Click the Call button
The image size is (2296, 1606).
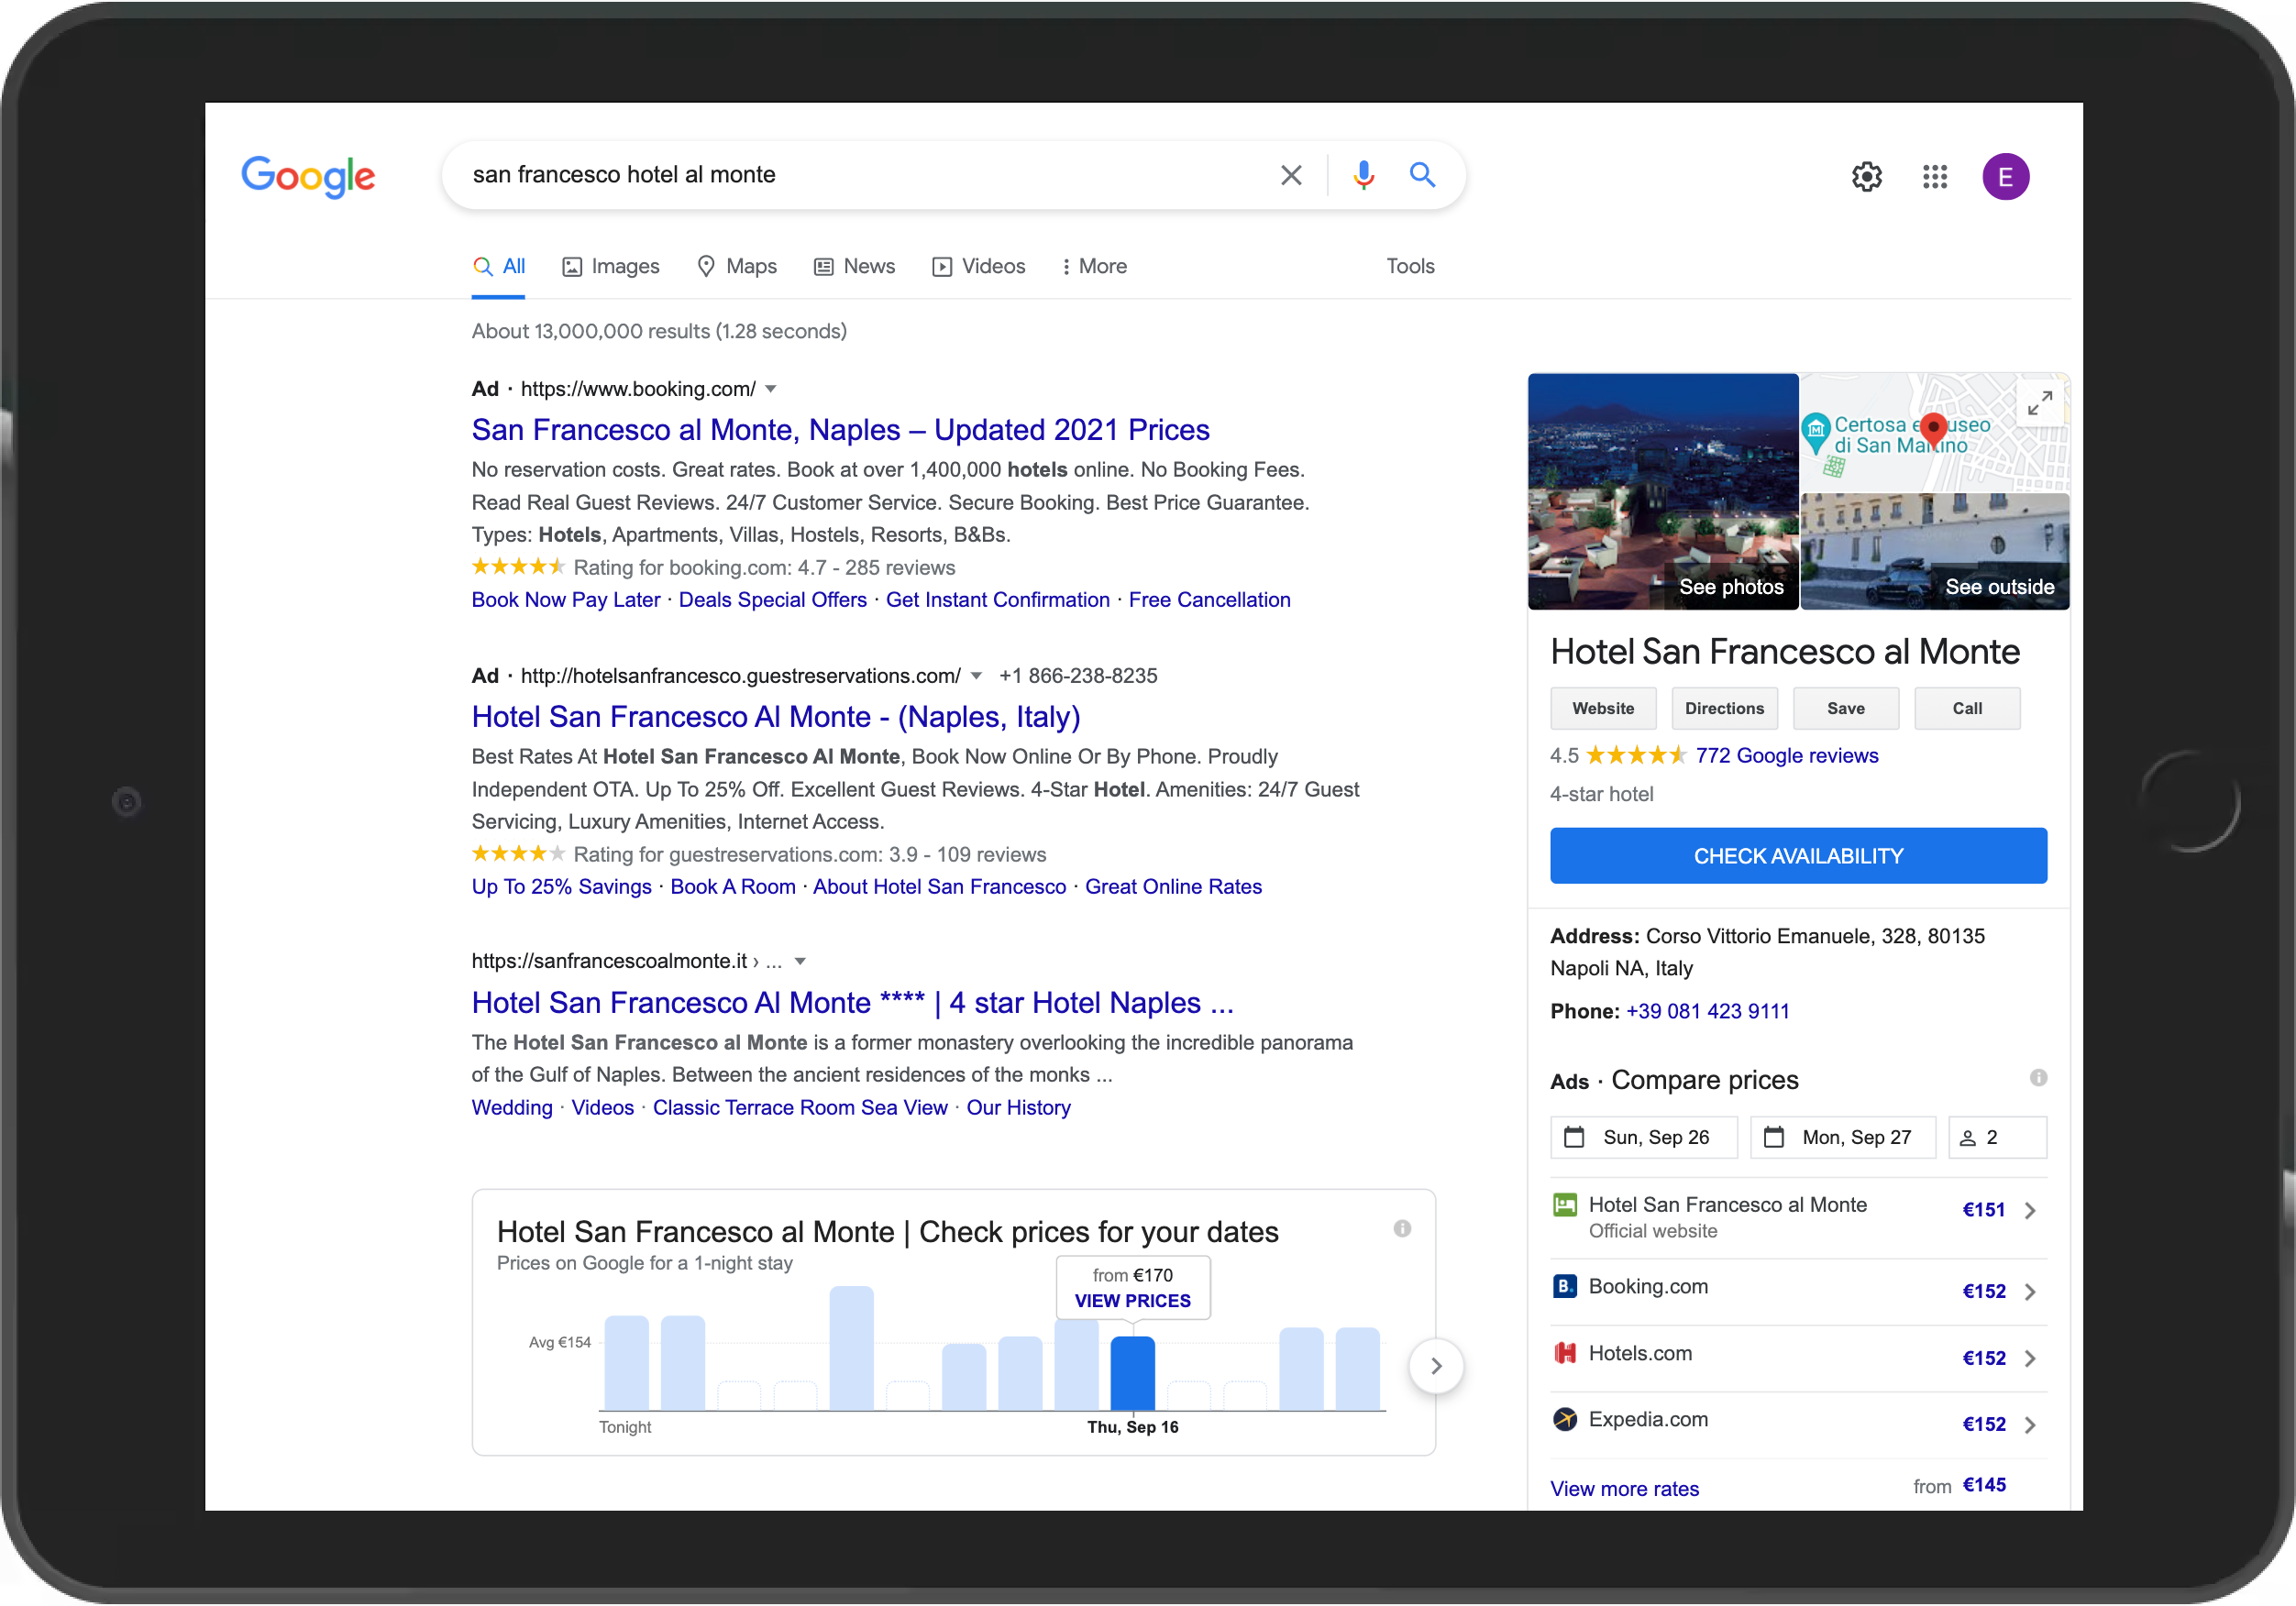(1966, 708)
